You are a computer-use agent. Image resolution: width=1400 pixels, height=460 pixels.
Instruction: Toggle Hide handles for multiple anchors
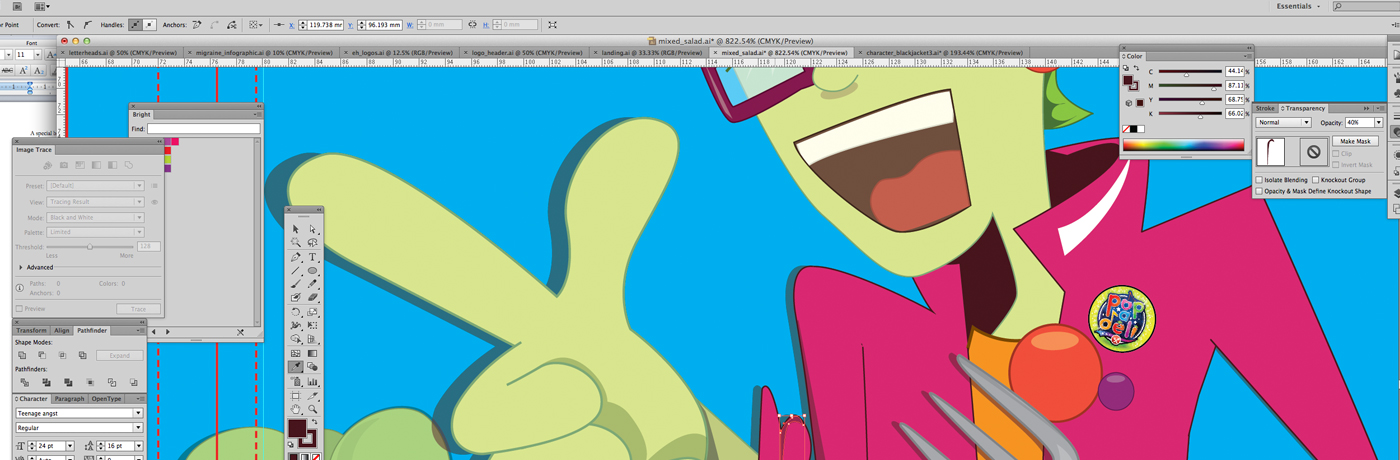click(x=149, y=24)
